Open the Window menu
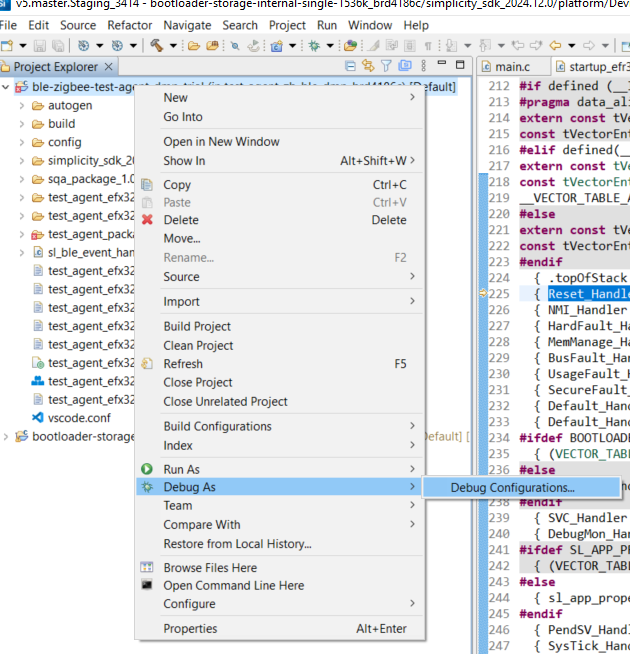Screen dimensions: 630x654 (x=370, y=25)
